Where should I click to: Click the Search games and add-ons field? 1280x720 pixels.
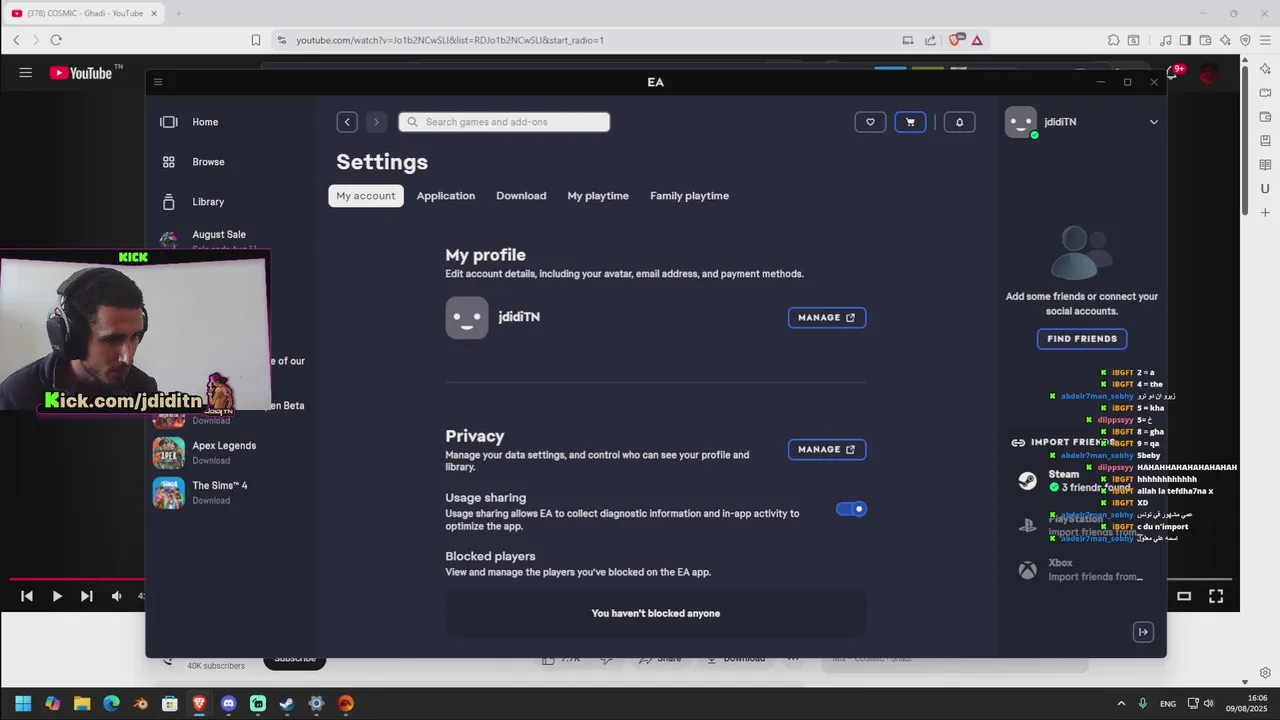[x=504, y=122]
